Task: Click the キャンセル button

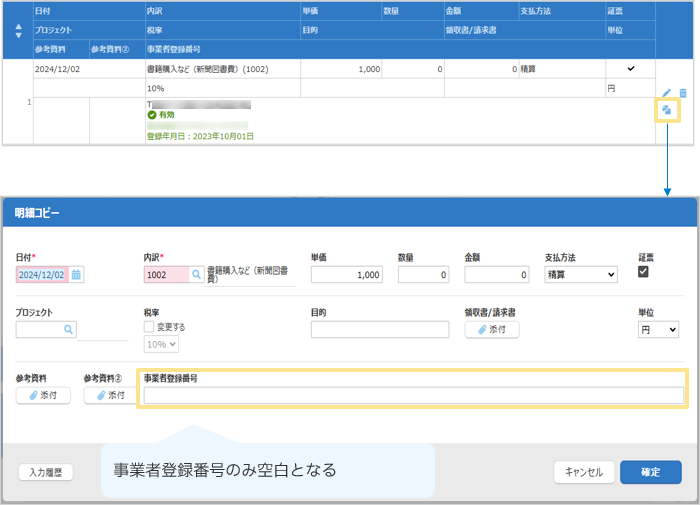Action: click(582, 473)
